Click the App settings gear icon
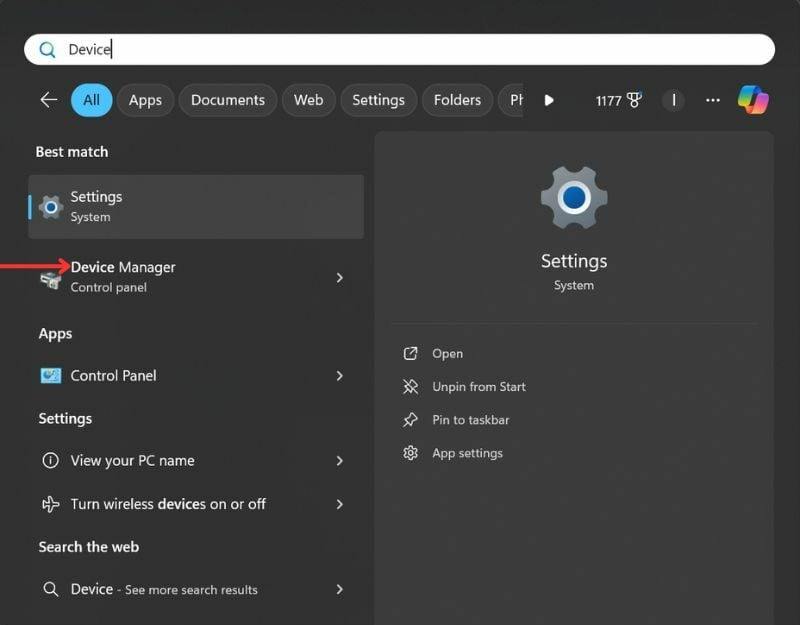Viewport: 800px width, 625px height. 411,453
